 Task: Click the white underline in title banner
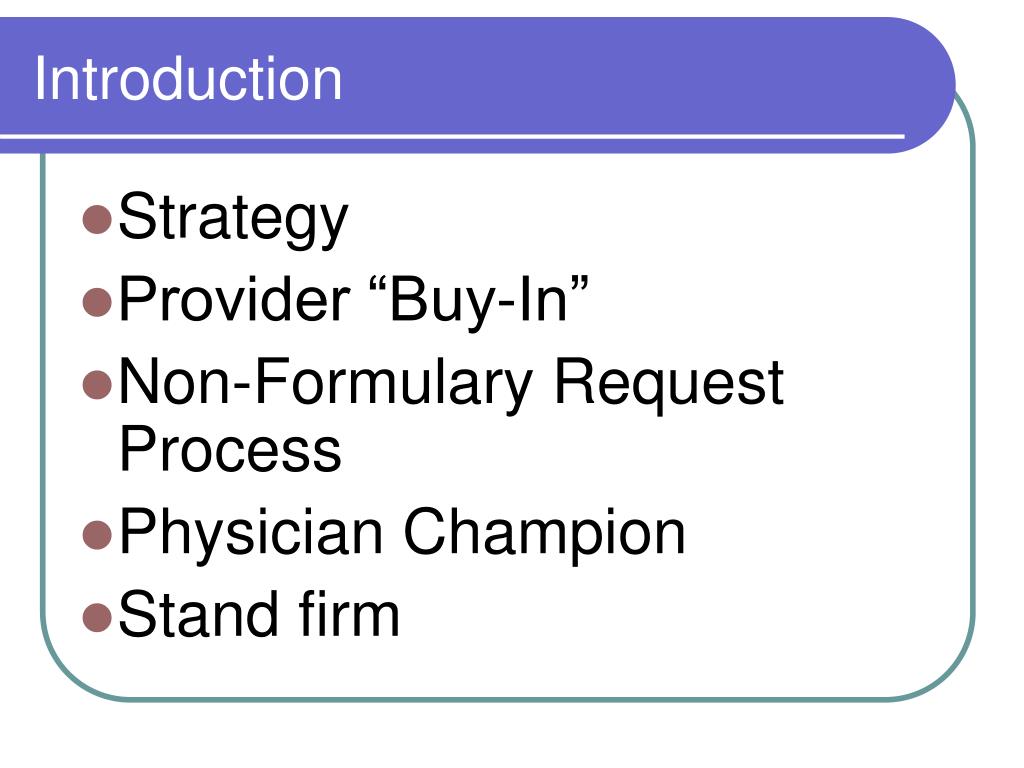click(452, 136)
